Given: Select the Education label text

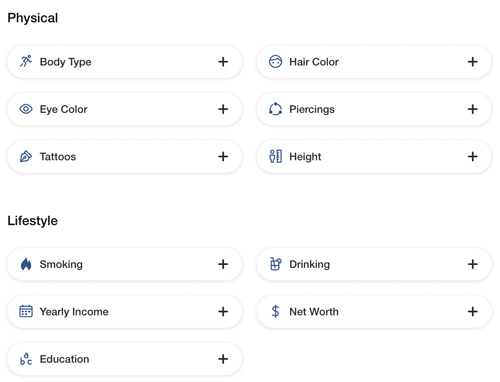Looking at the screenshot, I should (64, 359).
